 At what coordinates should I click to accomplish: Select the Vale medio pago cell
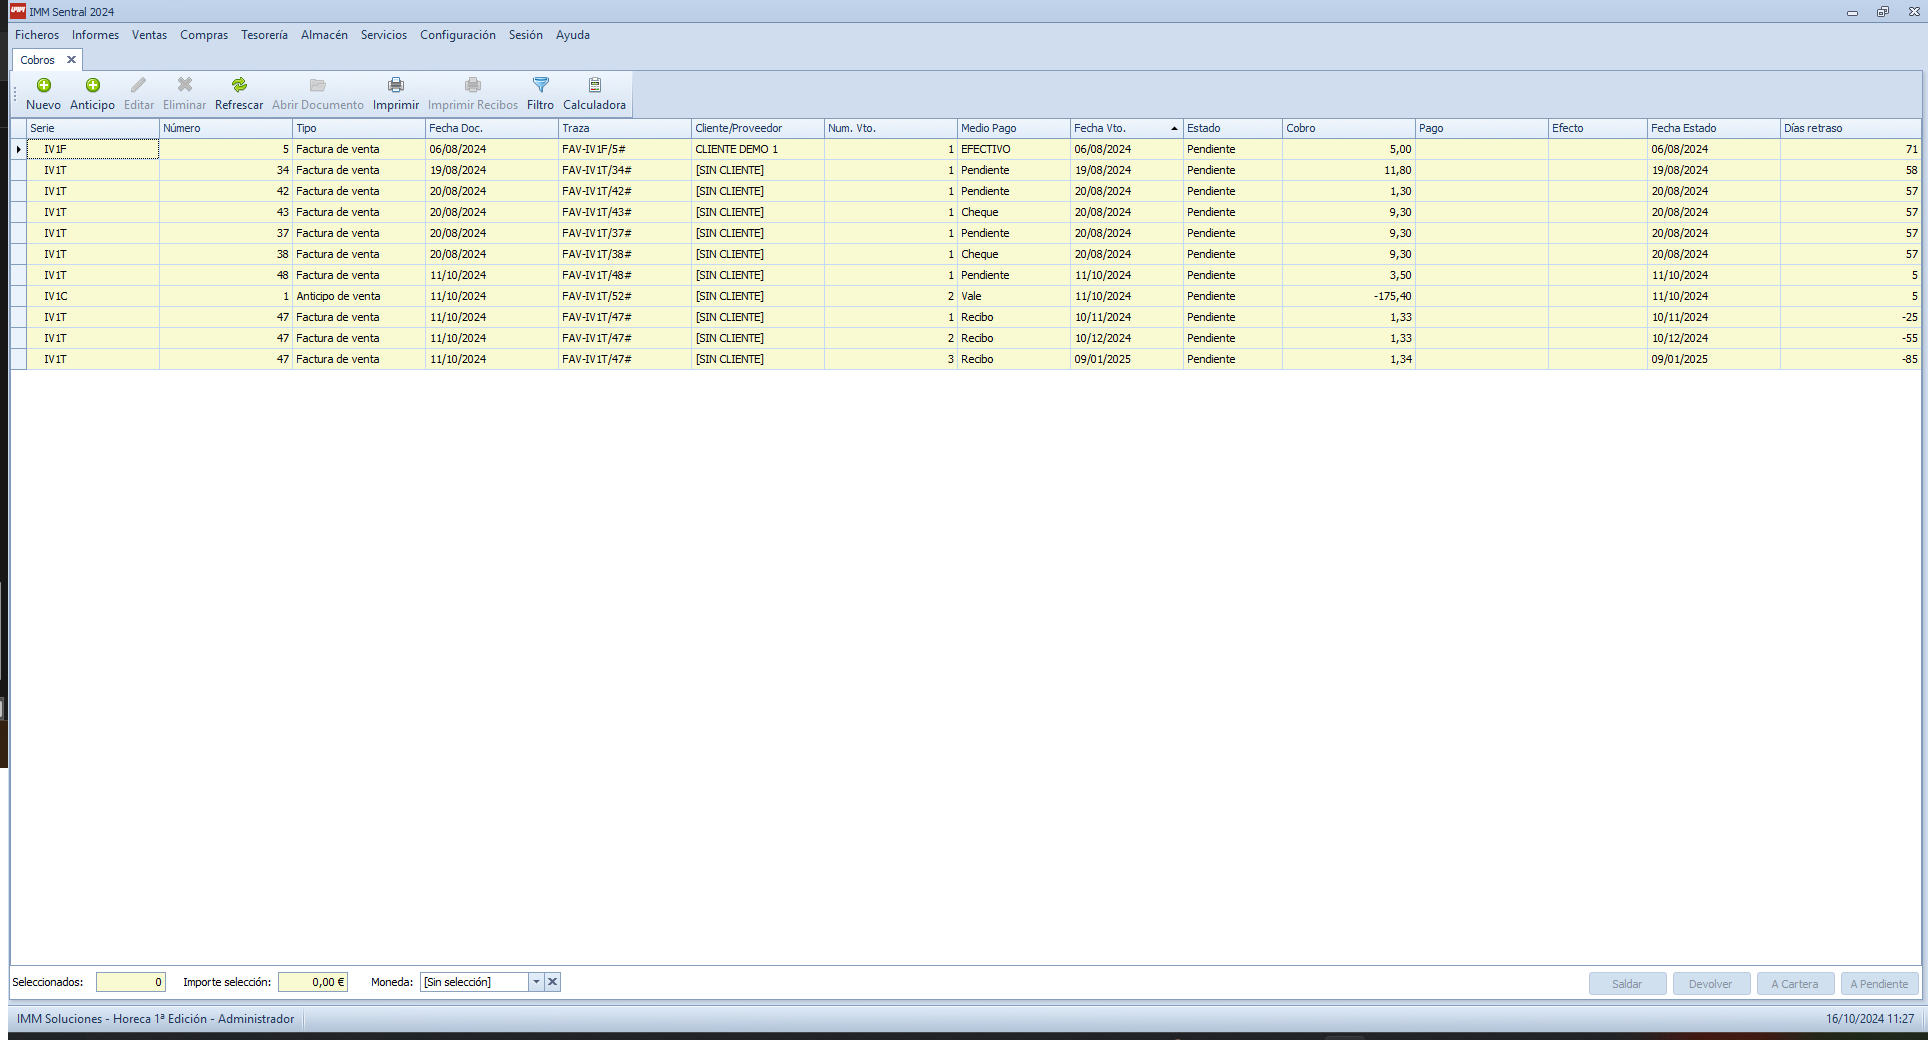pyautogui.click(x=1013, y=296)
